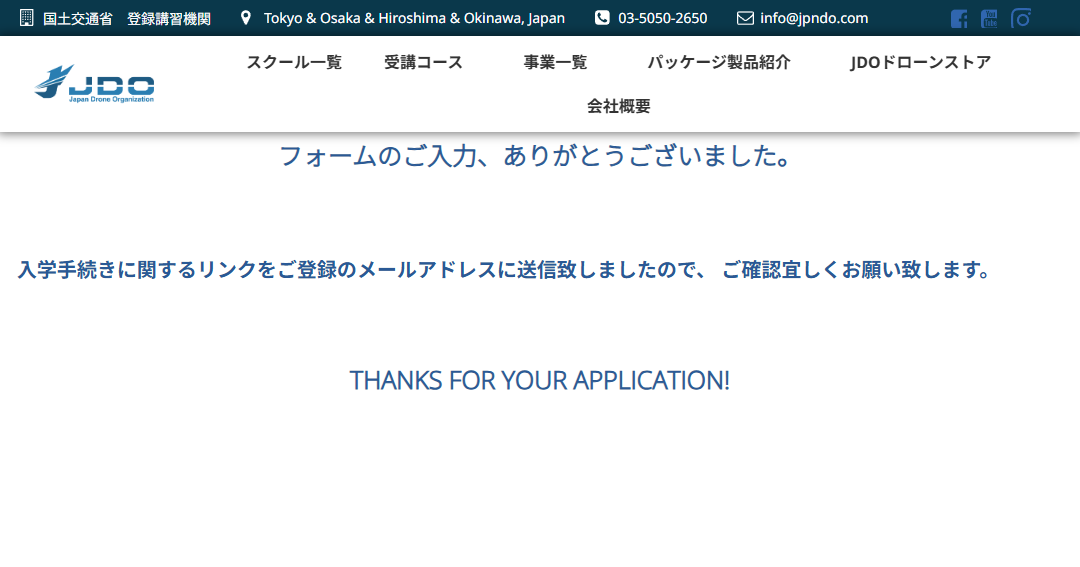Open the 会社概要 page
The width and height of the screenshot is (1080, 567).
(x=618, y=106)
